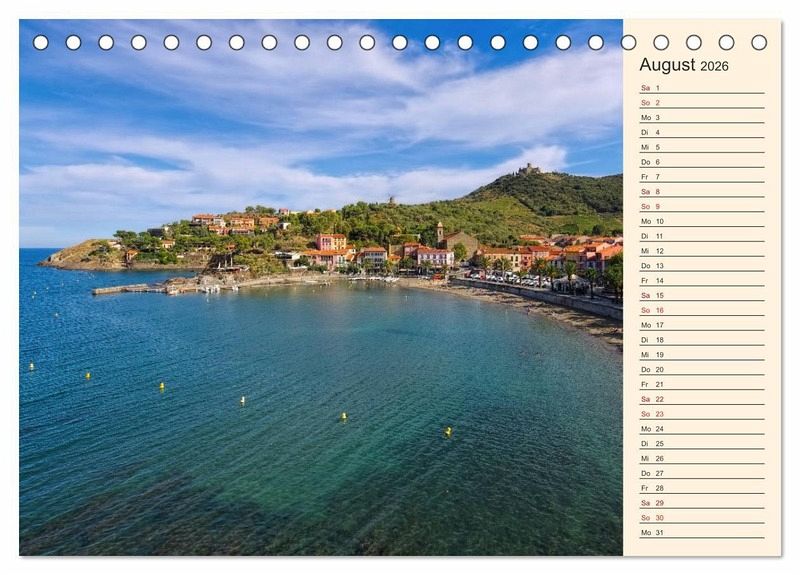Select the Mo 3 calendar row
This screenshot has height=575, width=800.
click(702, 117)
